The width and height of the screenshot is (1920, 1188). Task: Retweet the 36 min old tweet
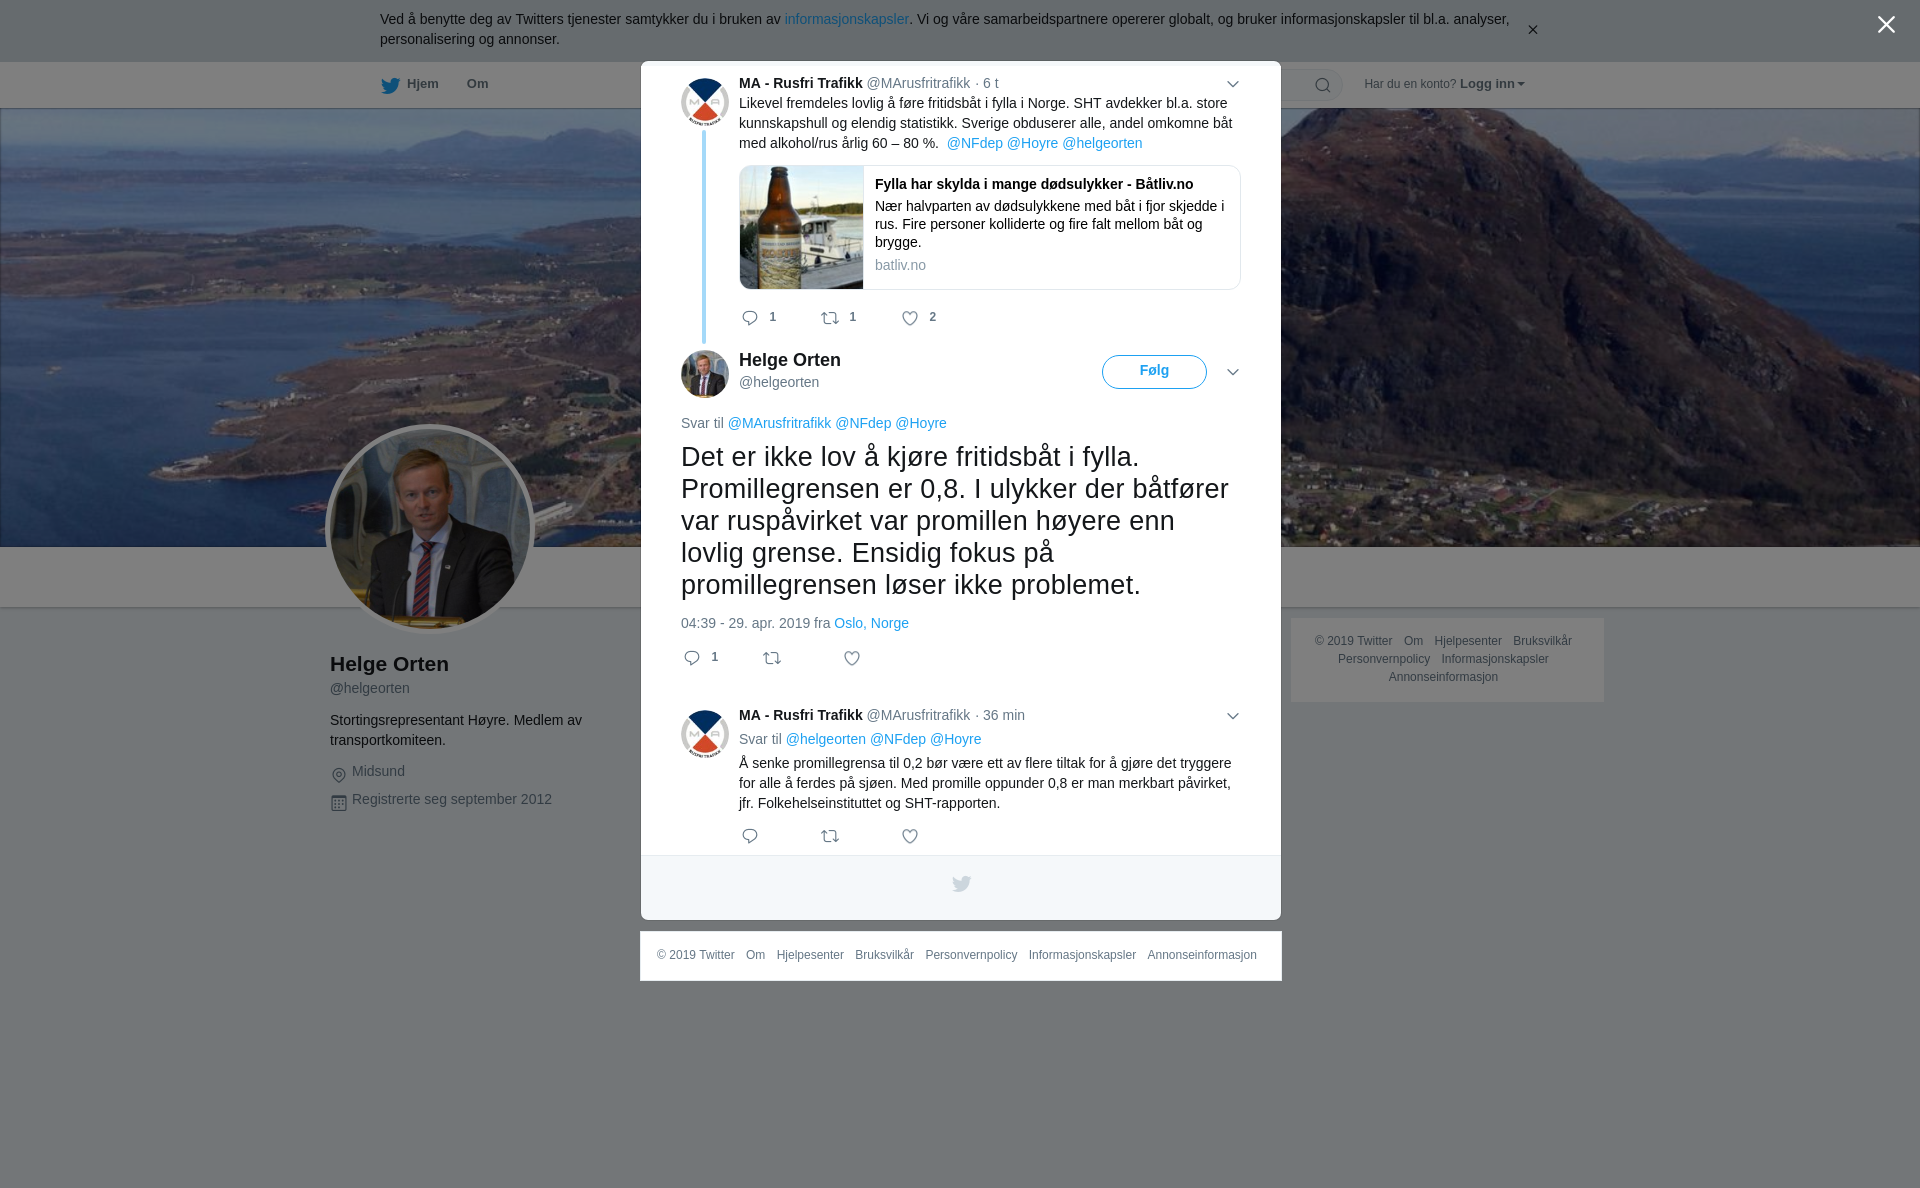pos(830,836)
